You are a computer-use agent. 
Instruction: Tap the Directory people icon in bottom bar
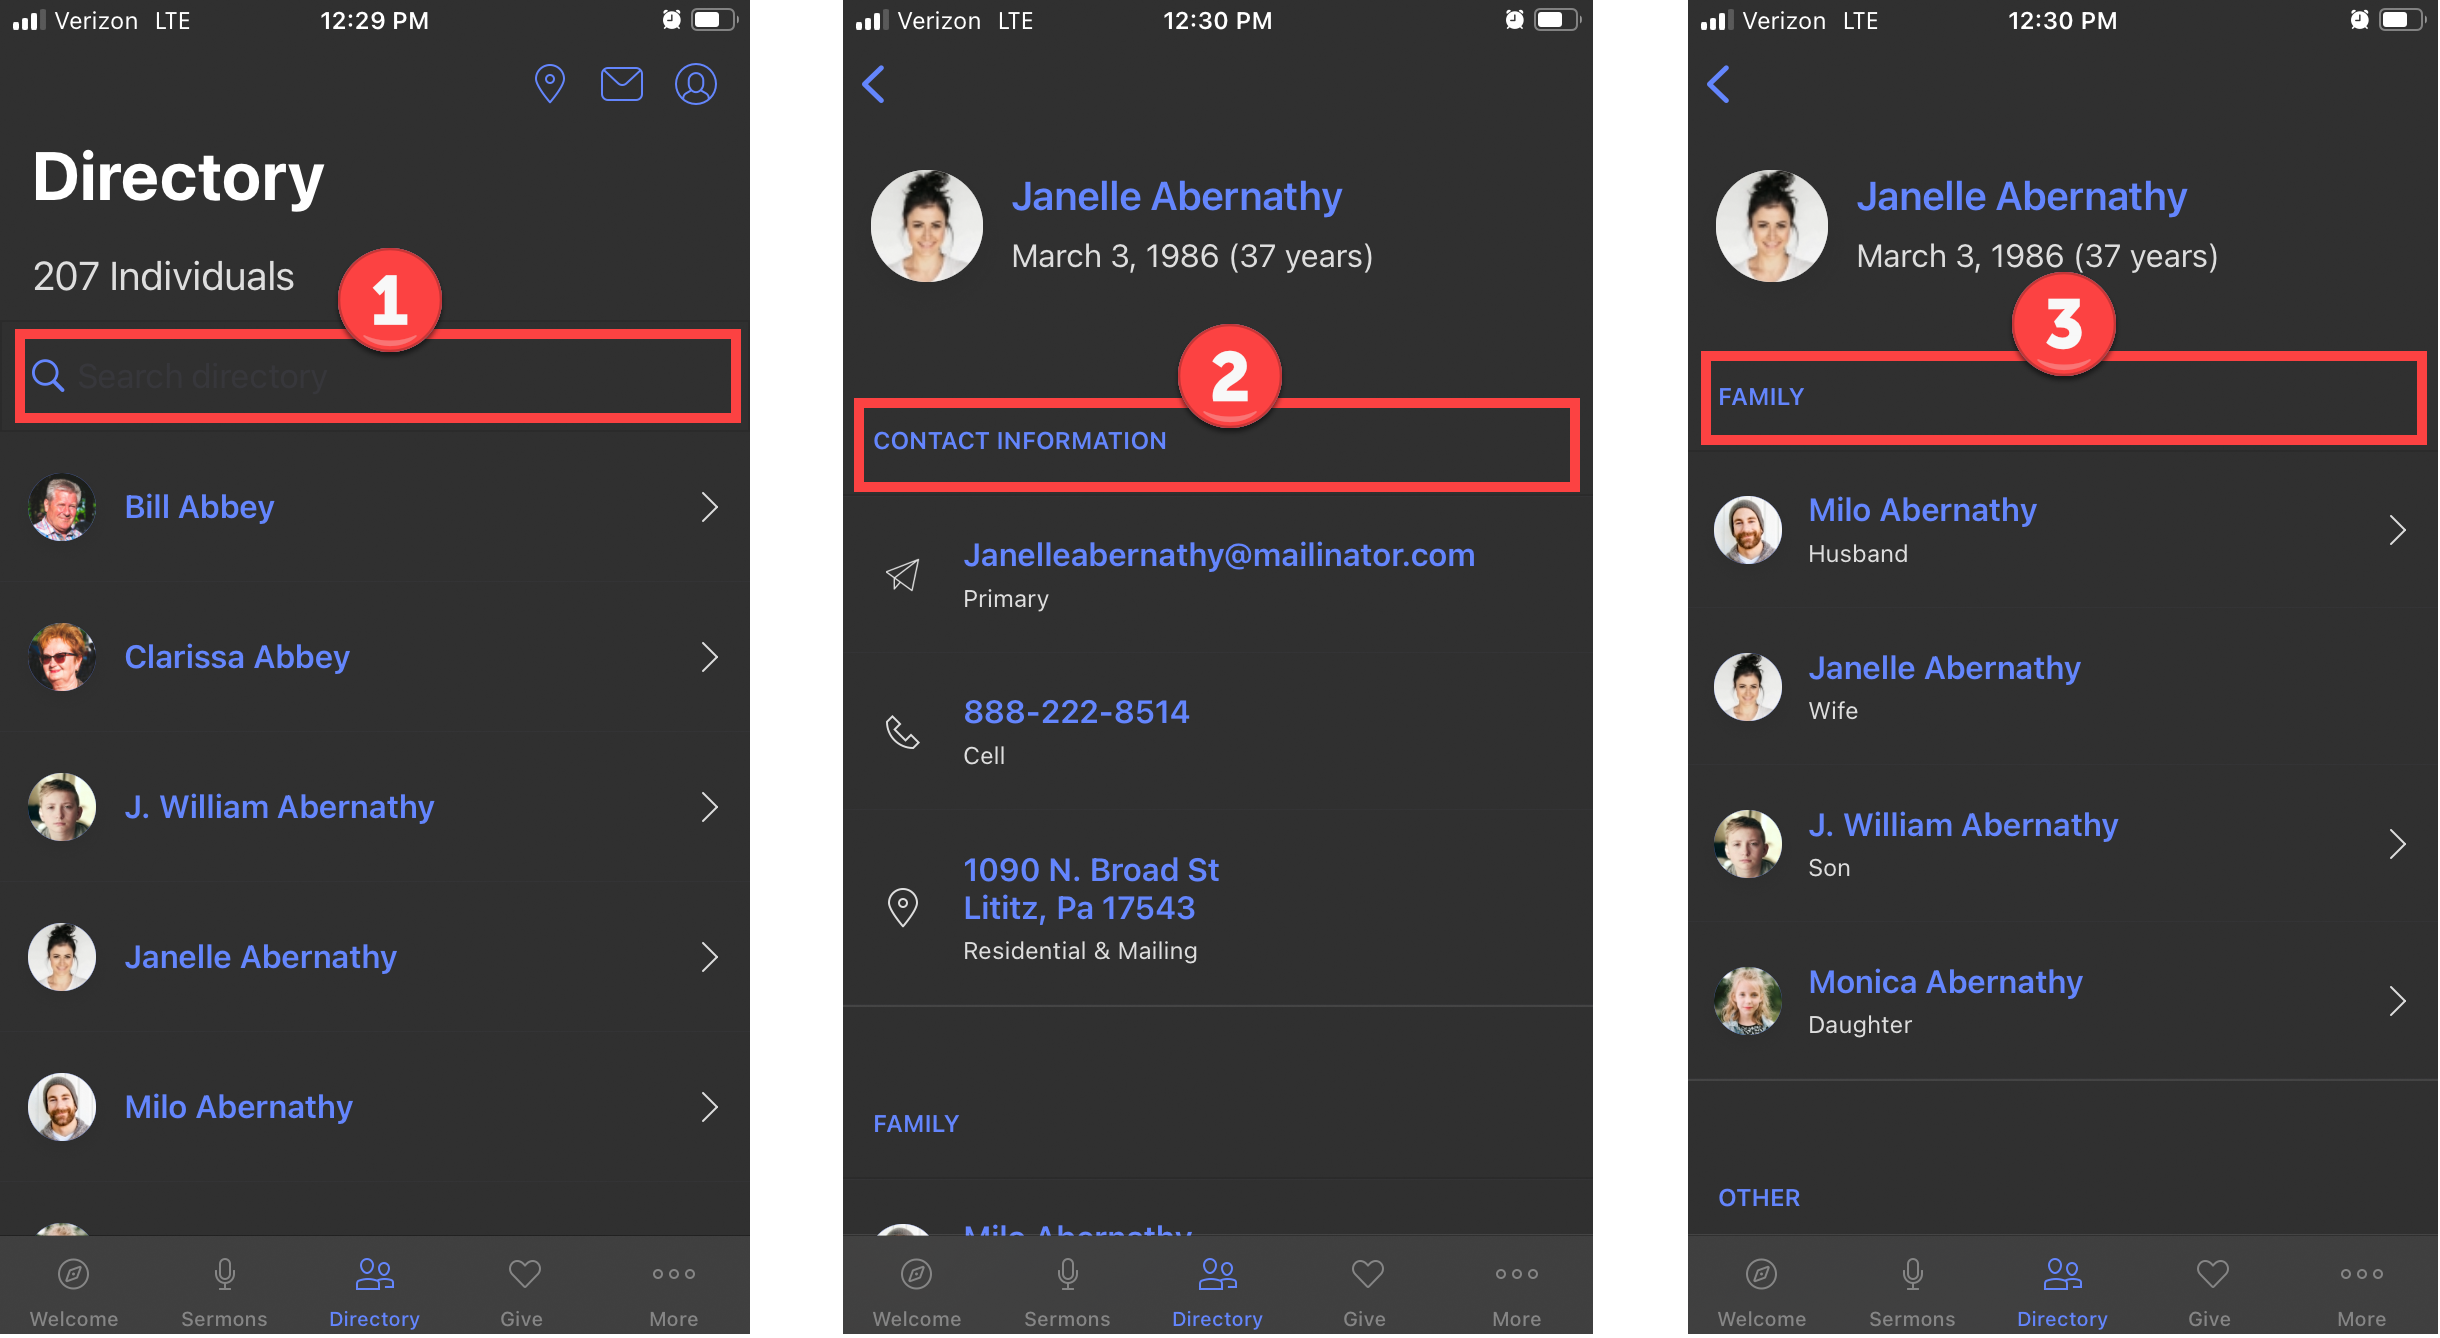click(x=373, y=1275)
